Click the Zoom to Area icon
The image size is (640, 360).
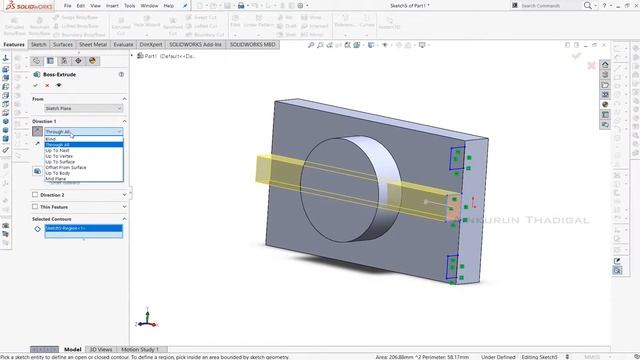[x=320, y=45]
